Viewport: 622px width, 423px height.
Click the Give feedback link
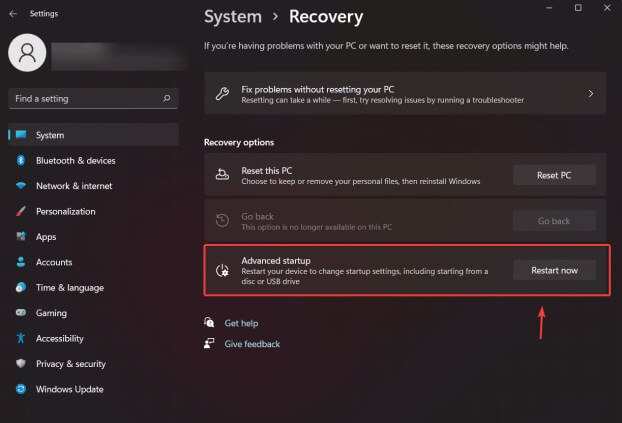[252, 344]
